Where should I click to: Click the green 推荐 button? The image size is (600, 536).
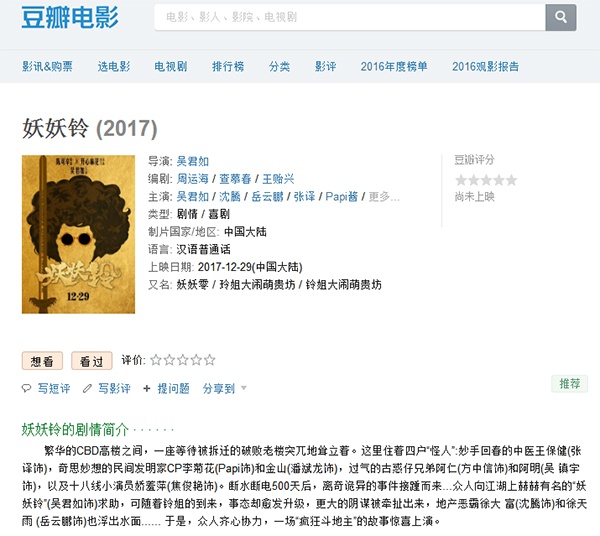(570, 383)
